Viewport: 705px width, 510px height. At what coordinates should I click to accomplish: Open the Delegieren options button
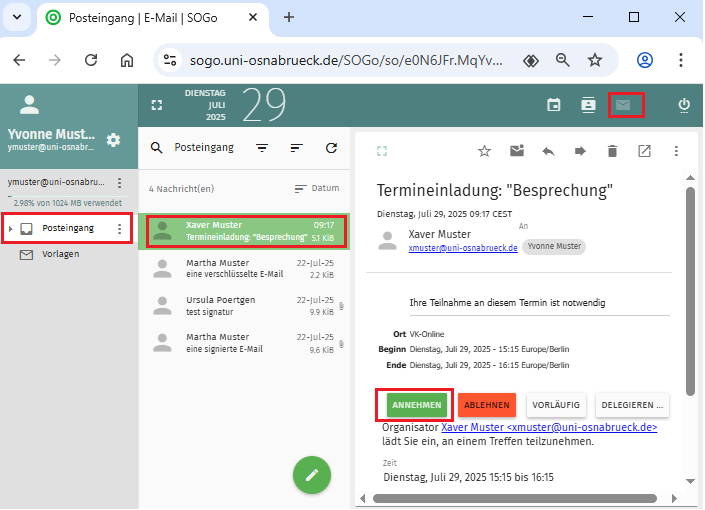point(632,405)
